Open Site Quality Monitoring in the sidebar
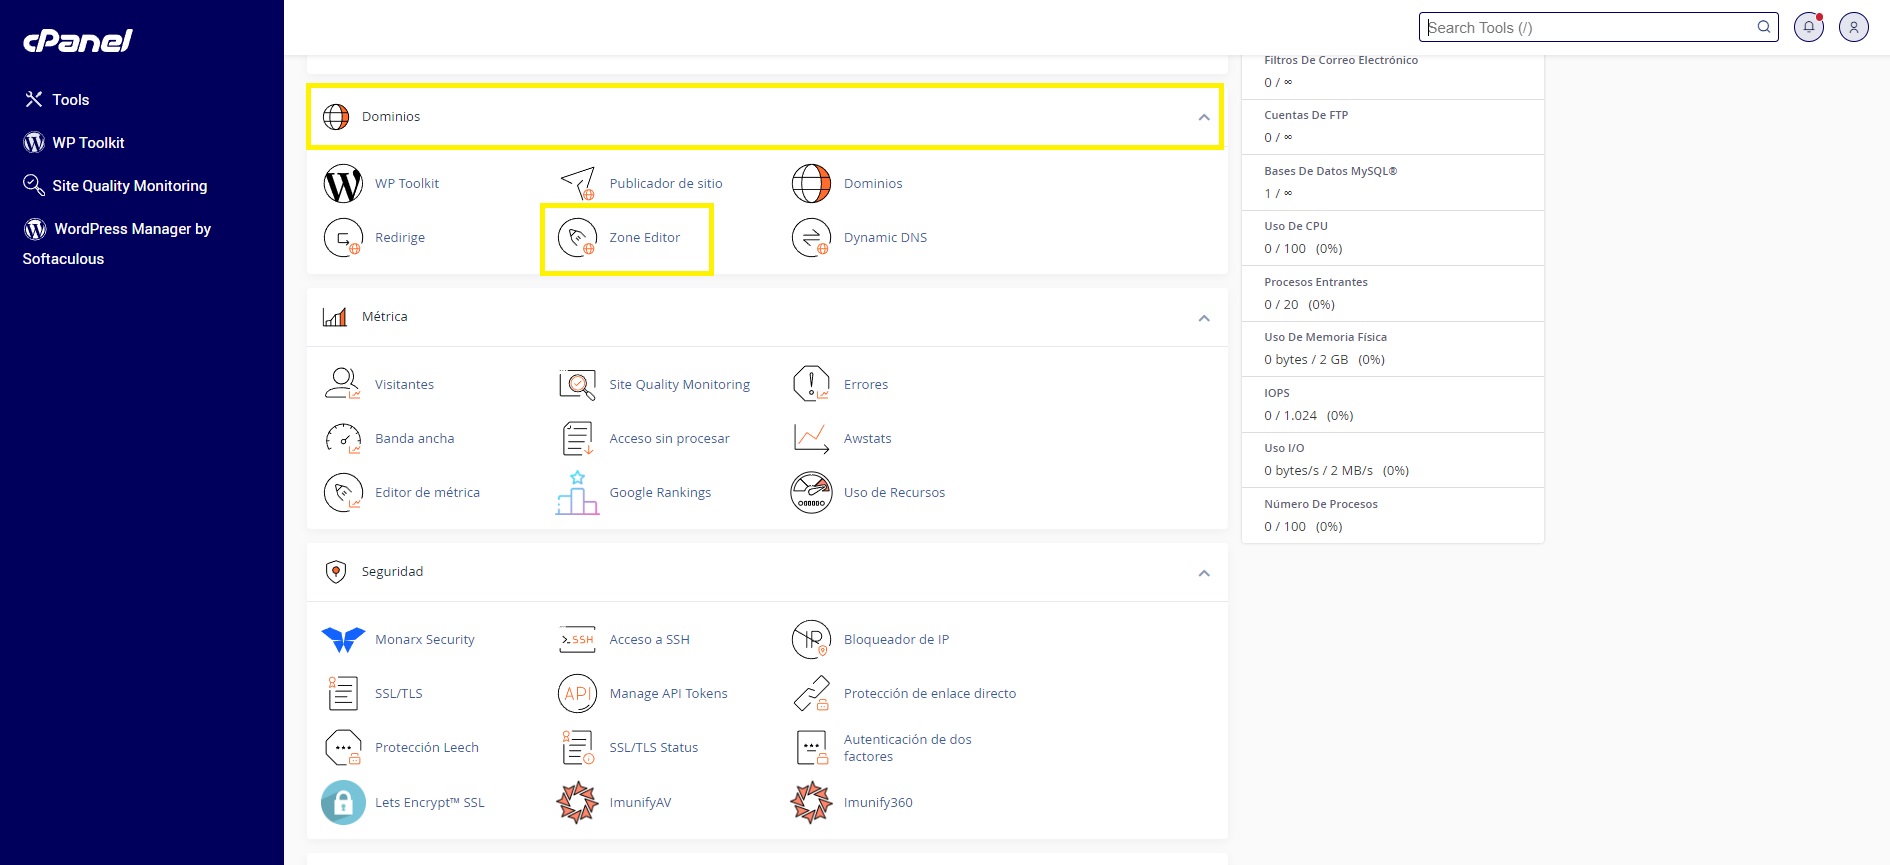Viewport: 1890px width, 865px height. [x=129, y=186]
